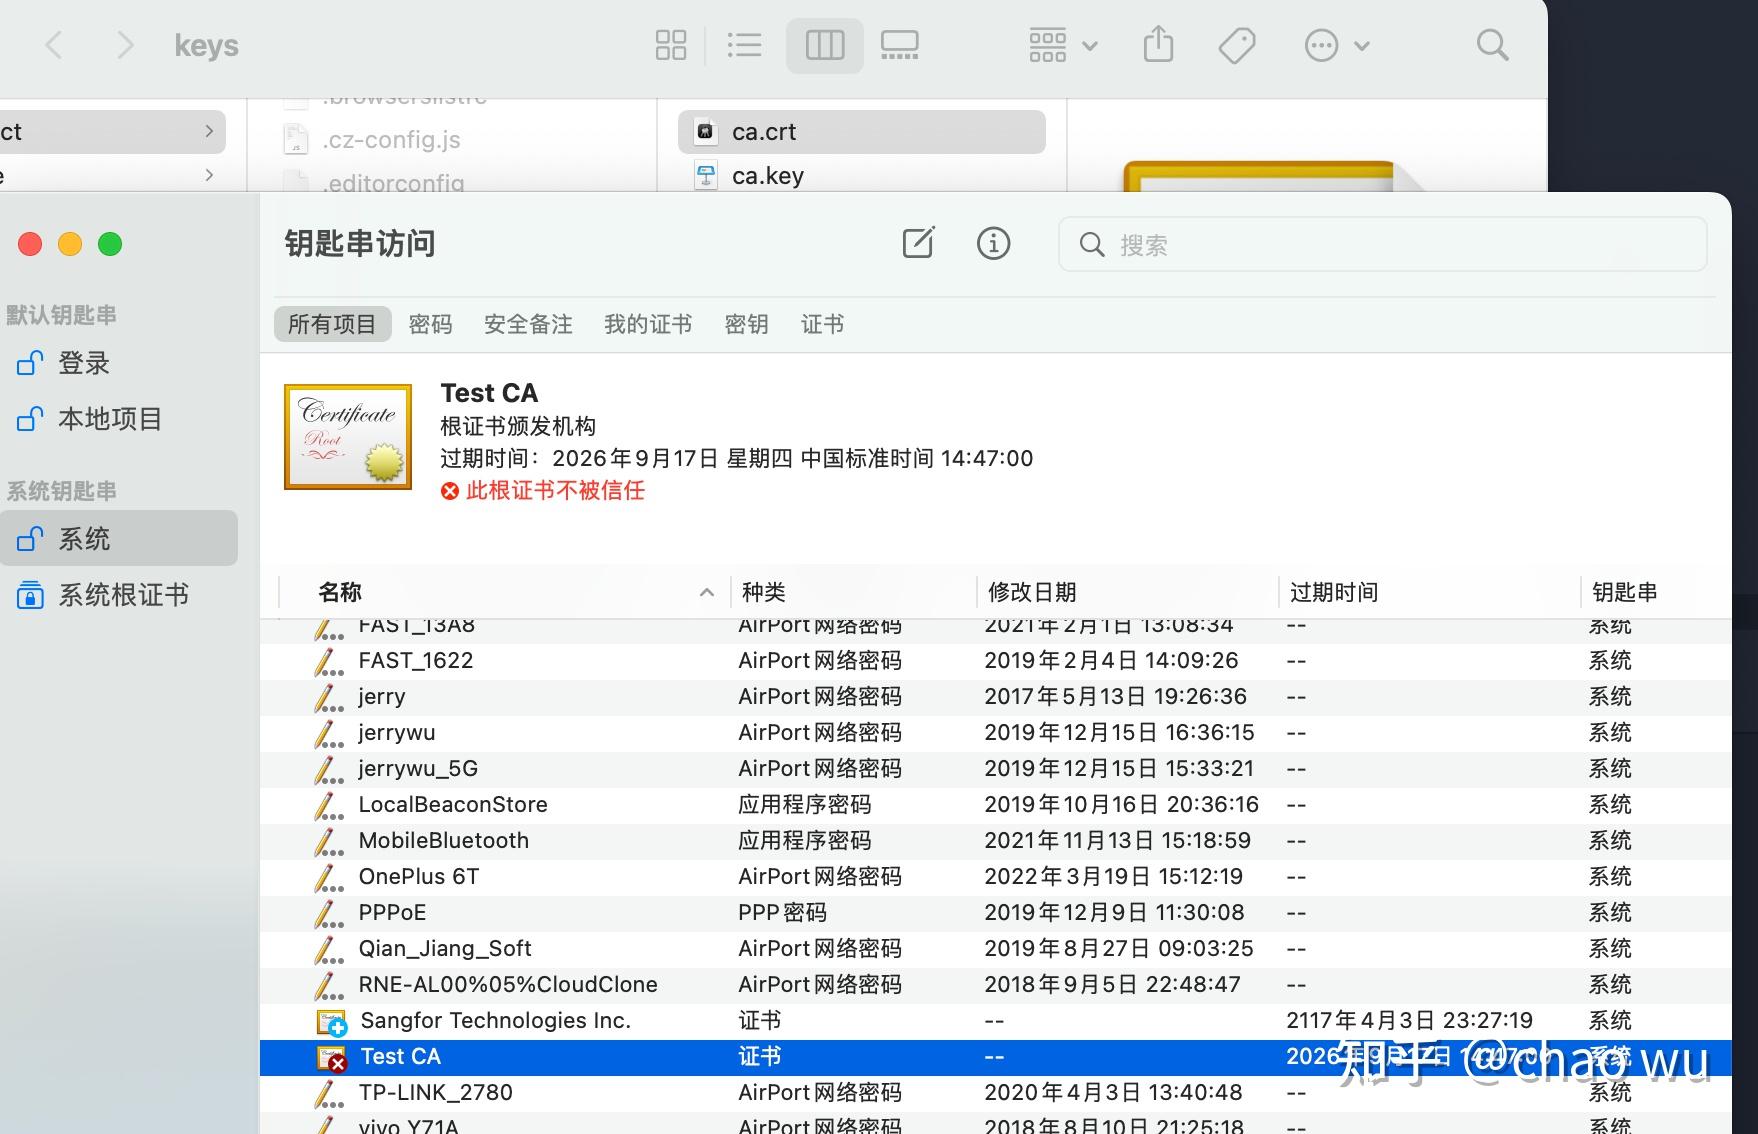Toggle the sort arrow on 名称 column
This screenshot has width=1758, height=1134.
707,591
